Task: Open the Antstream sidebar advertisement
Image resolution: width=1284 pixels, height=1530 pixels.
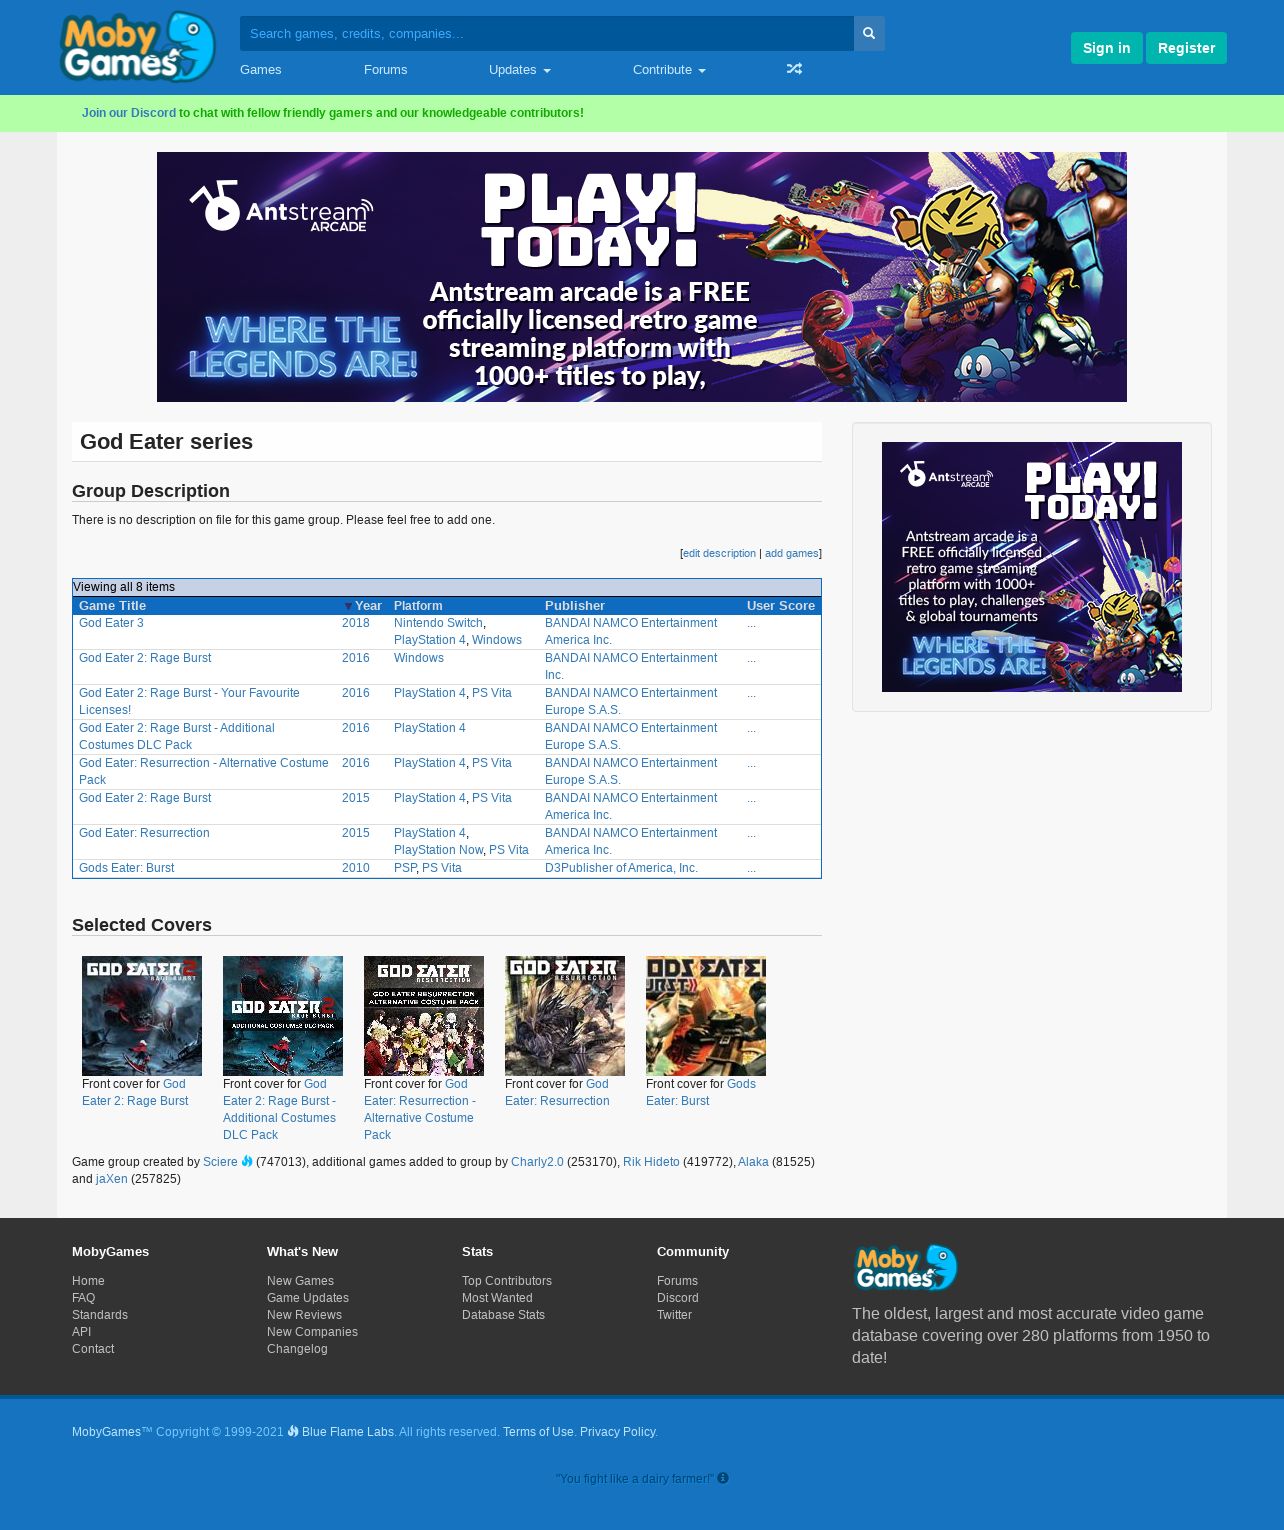Action: pyautogui.click(x=1032, y=567)
